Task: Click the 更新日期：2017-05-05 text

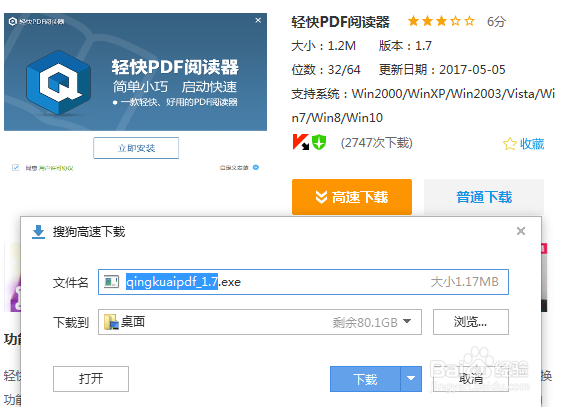Action: point(442,69)
